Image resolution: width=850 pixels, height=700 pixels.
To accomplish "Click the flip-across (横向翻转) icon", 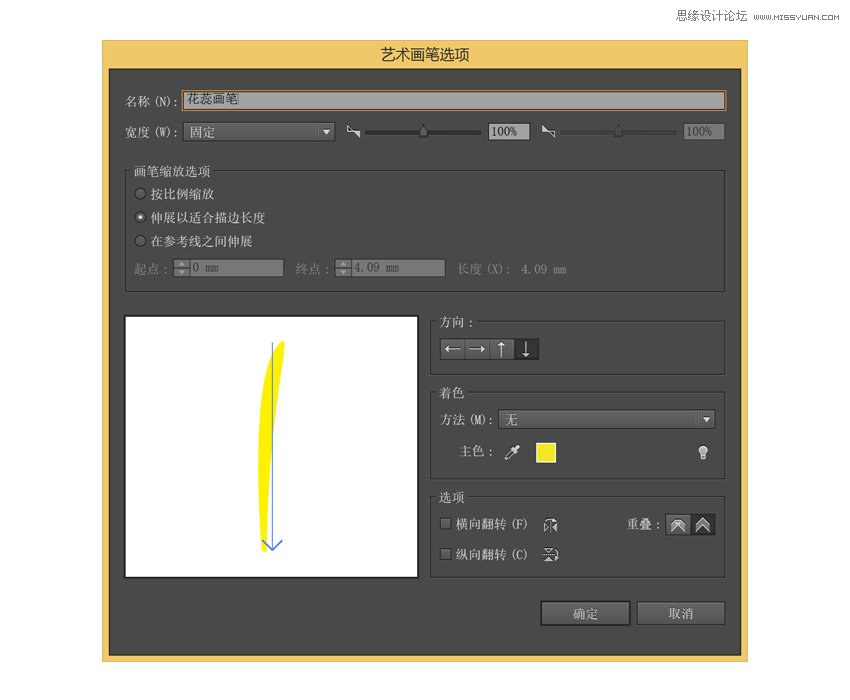I will 550,525.
